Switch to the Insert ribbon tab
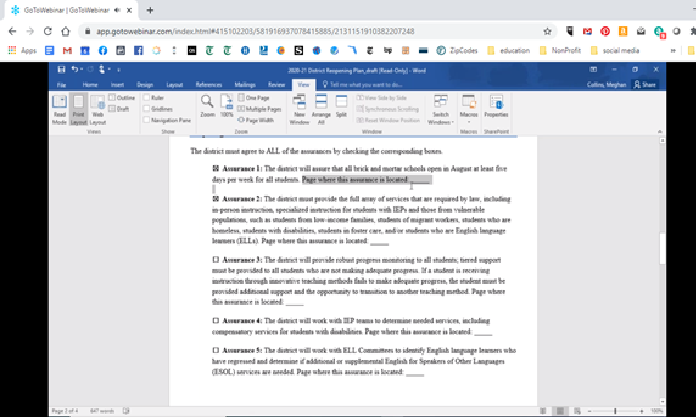Viewport: 696px width, 417px height. coord(118,85)
